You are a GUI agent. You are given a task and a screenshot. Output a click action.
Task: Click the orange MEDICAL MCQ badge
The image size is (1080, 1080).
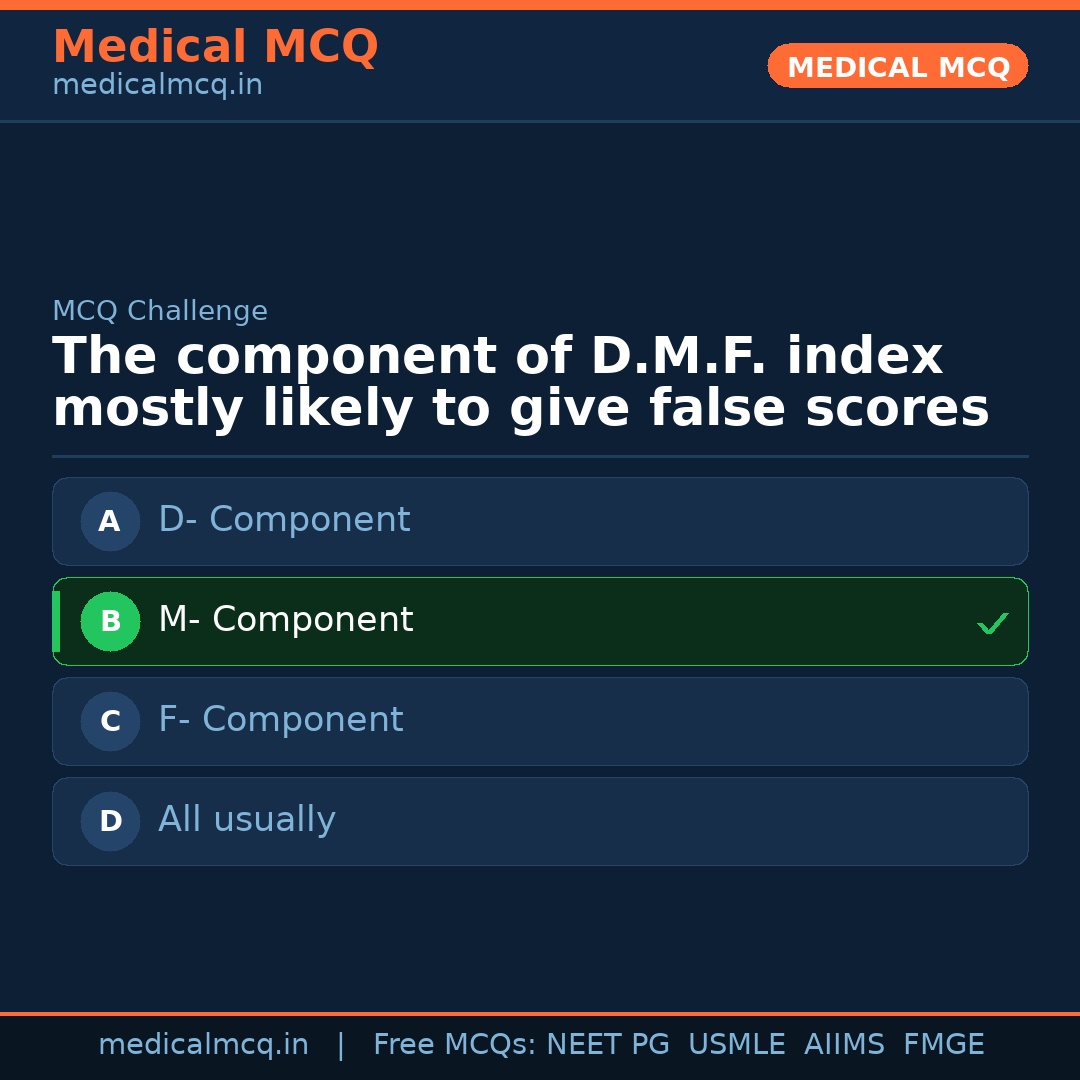(897, 66)
